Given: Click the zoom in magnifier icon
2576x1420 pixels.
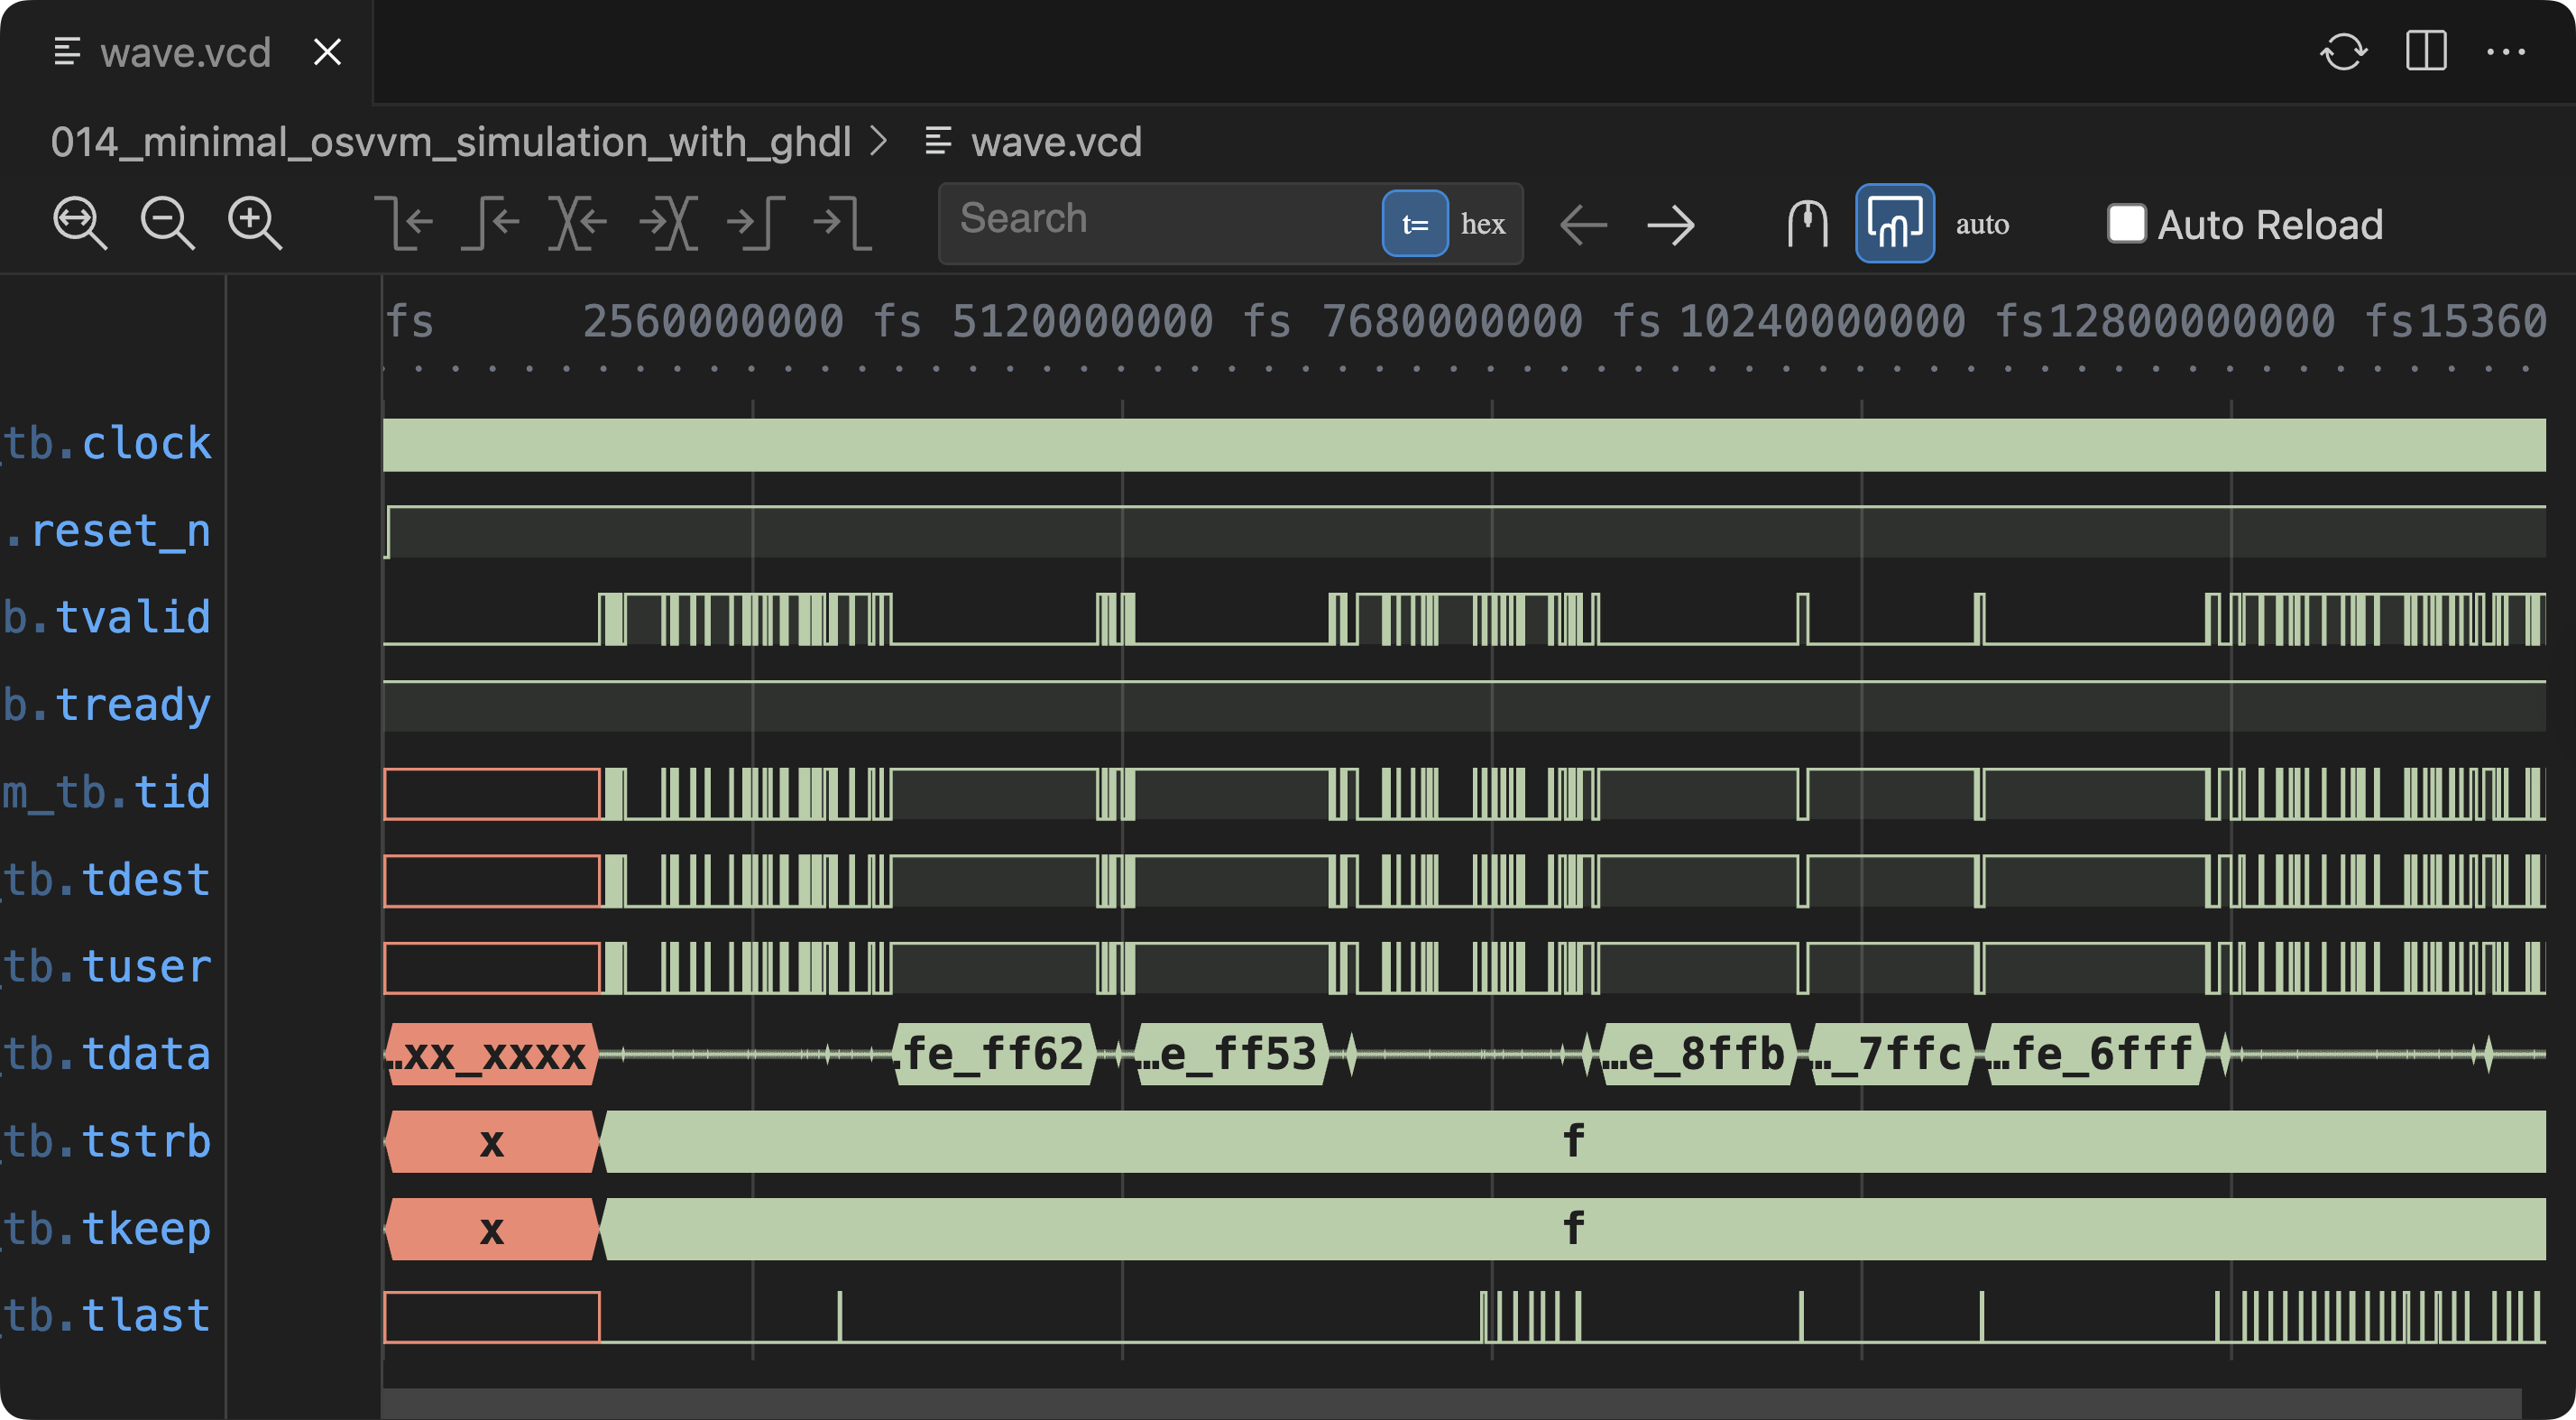Looking at the screenshot, I should click(x=254, y=222).
